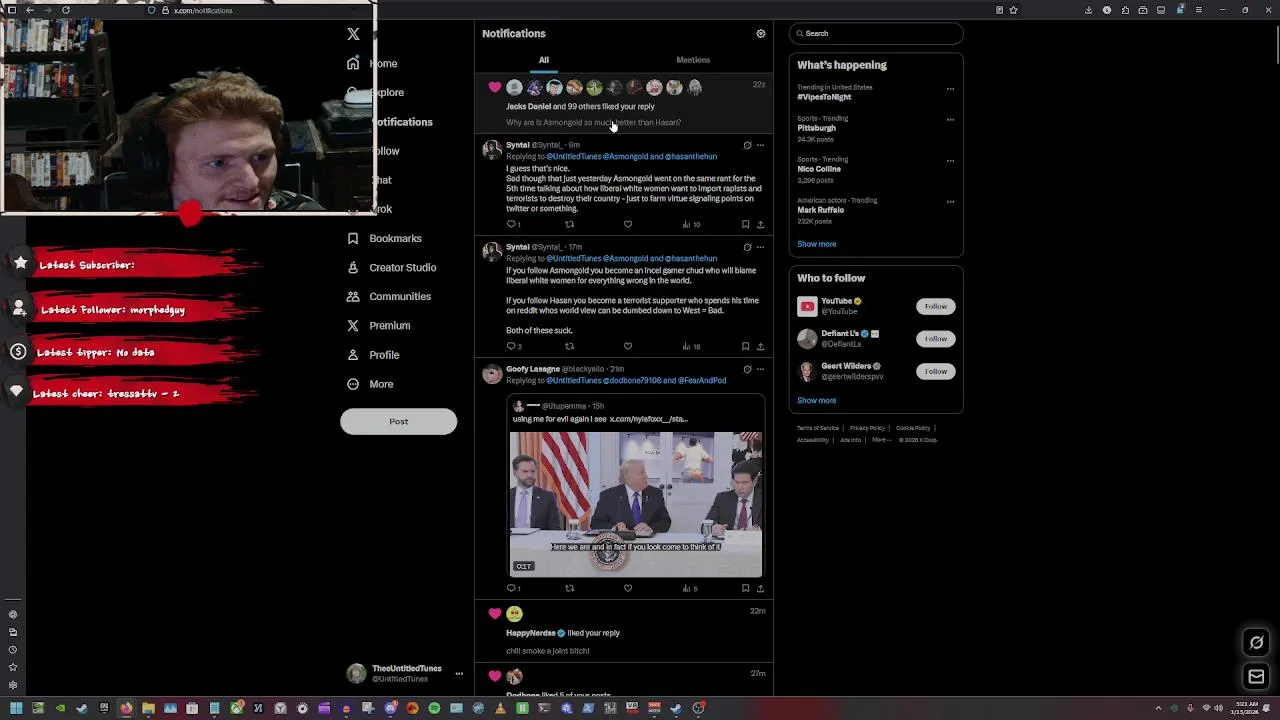The image size is (1280, 720).
Task: Like Syntal's 9m post
Action: [628, 224]
